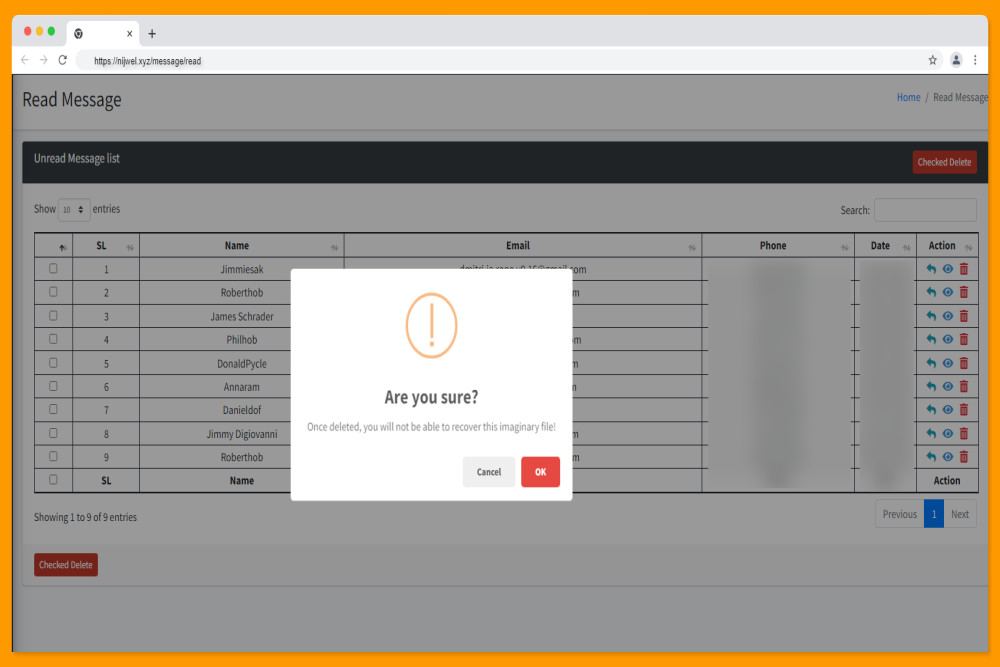The height and width of the screenshot is (667, 1000).
Task: Go back in browser history
Action: tap(25, 60)
